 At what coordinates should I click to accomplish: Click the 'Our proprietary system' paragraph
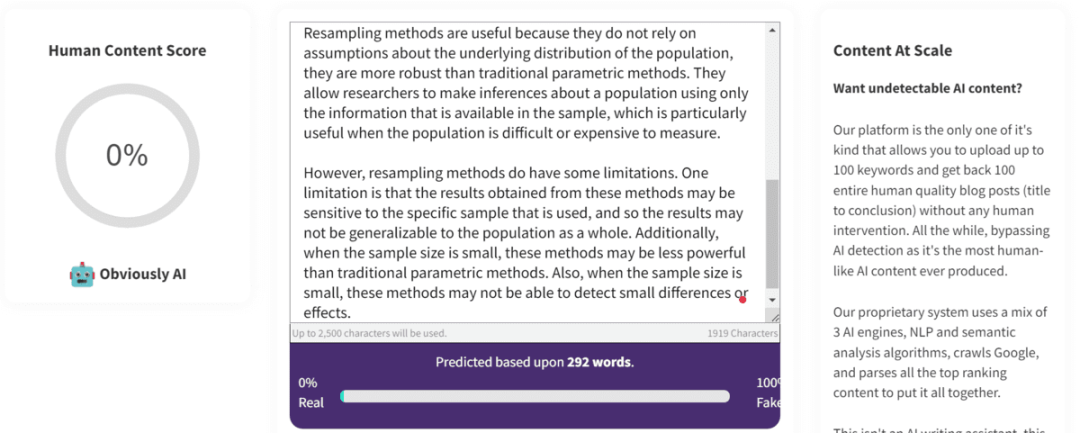click(x=936, y=352)
